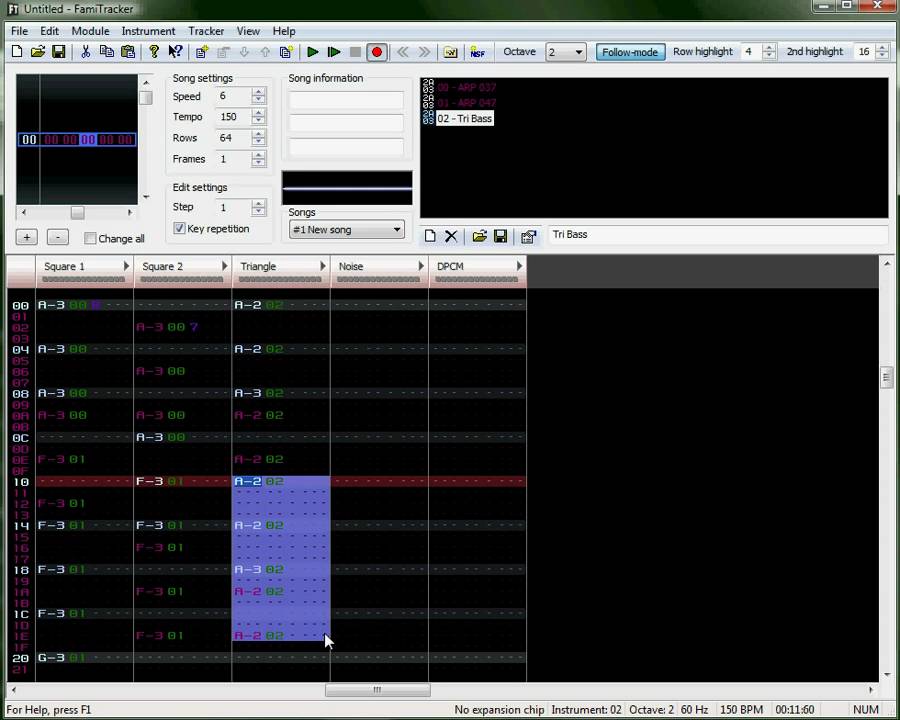900x720 pixels.
Task: Remove instrument with the X icon
Action: pyautogui.click(x=451, y=236)
